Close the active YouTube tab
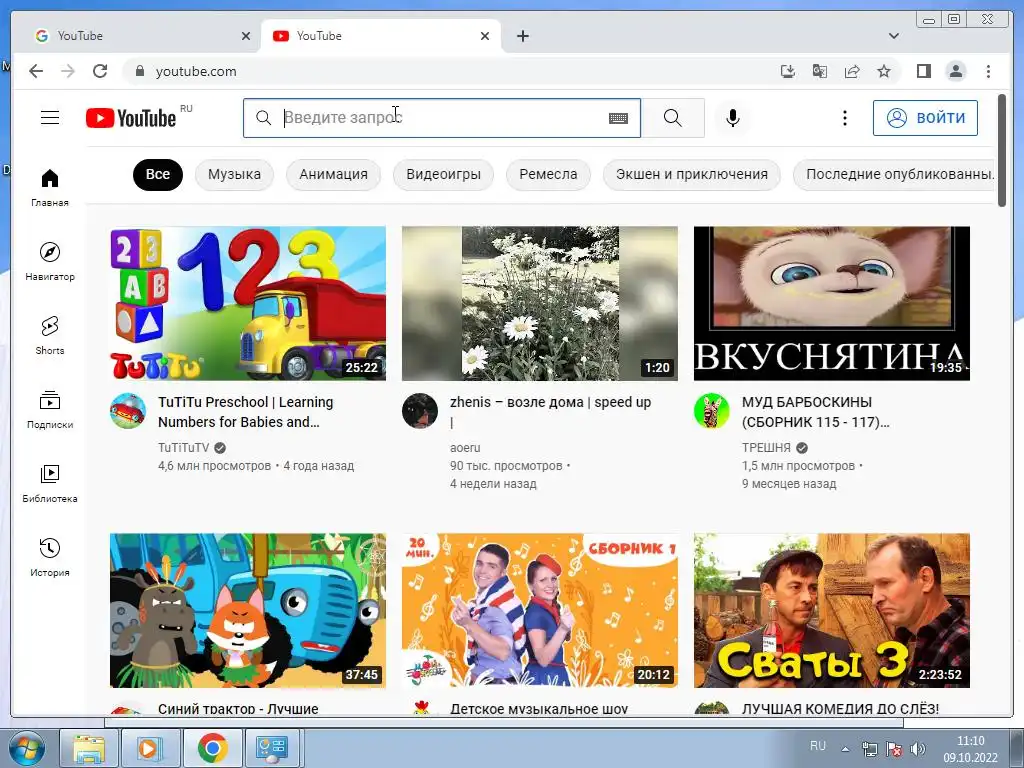The image size is (1024, 768). pyautogui.click(x=485, y=36)
